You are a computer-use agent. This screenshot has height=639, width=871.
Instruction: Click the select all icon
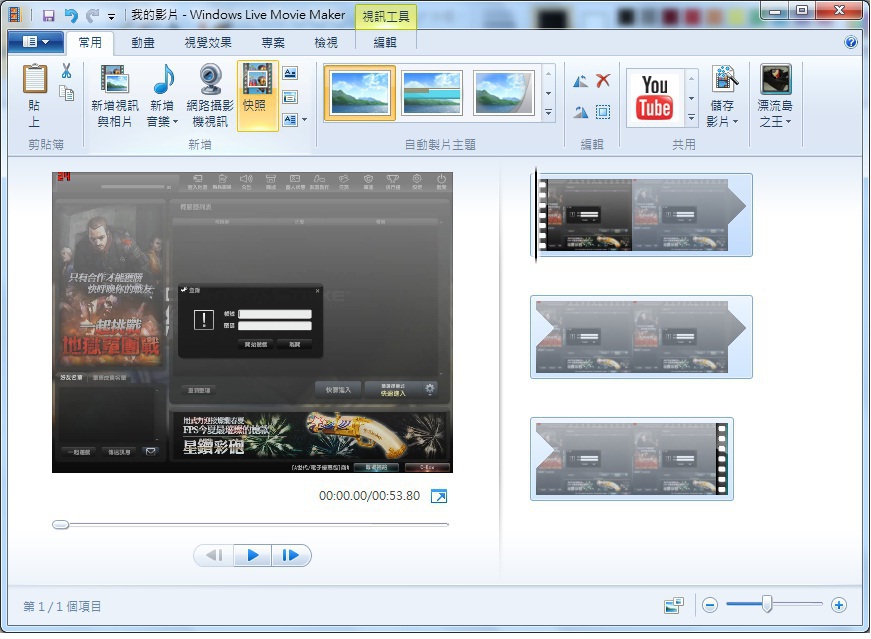603,112
